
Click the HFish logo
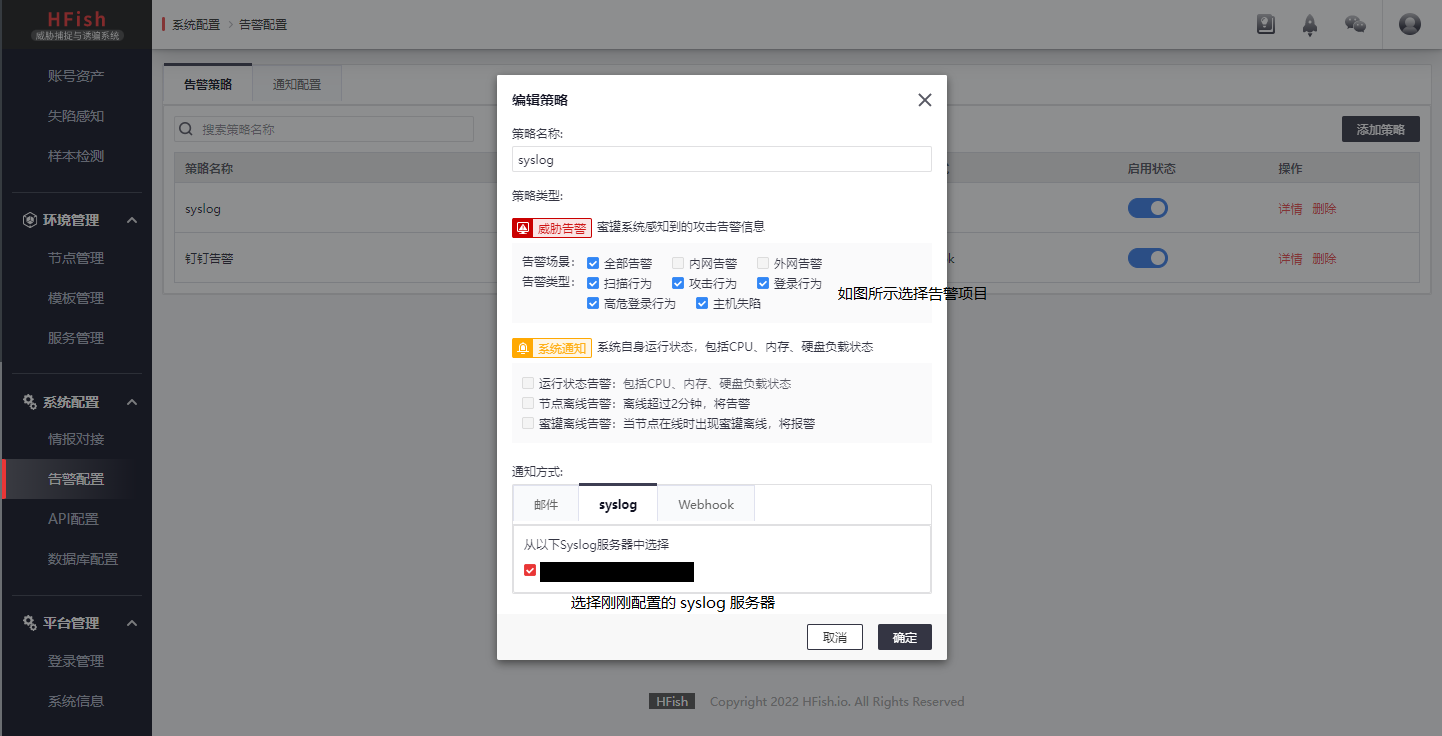pyautogui.click(x=76, y=24)
